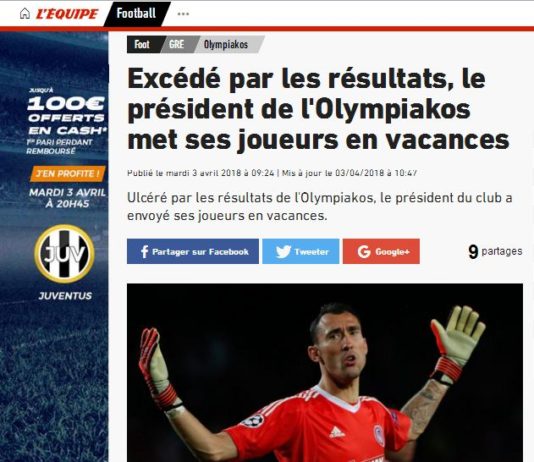Click the JUVENTUS label in the sidebar ad
The height and width of the screenshot is (462, 534).
click(x=65, y=296)
